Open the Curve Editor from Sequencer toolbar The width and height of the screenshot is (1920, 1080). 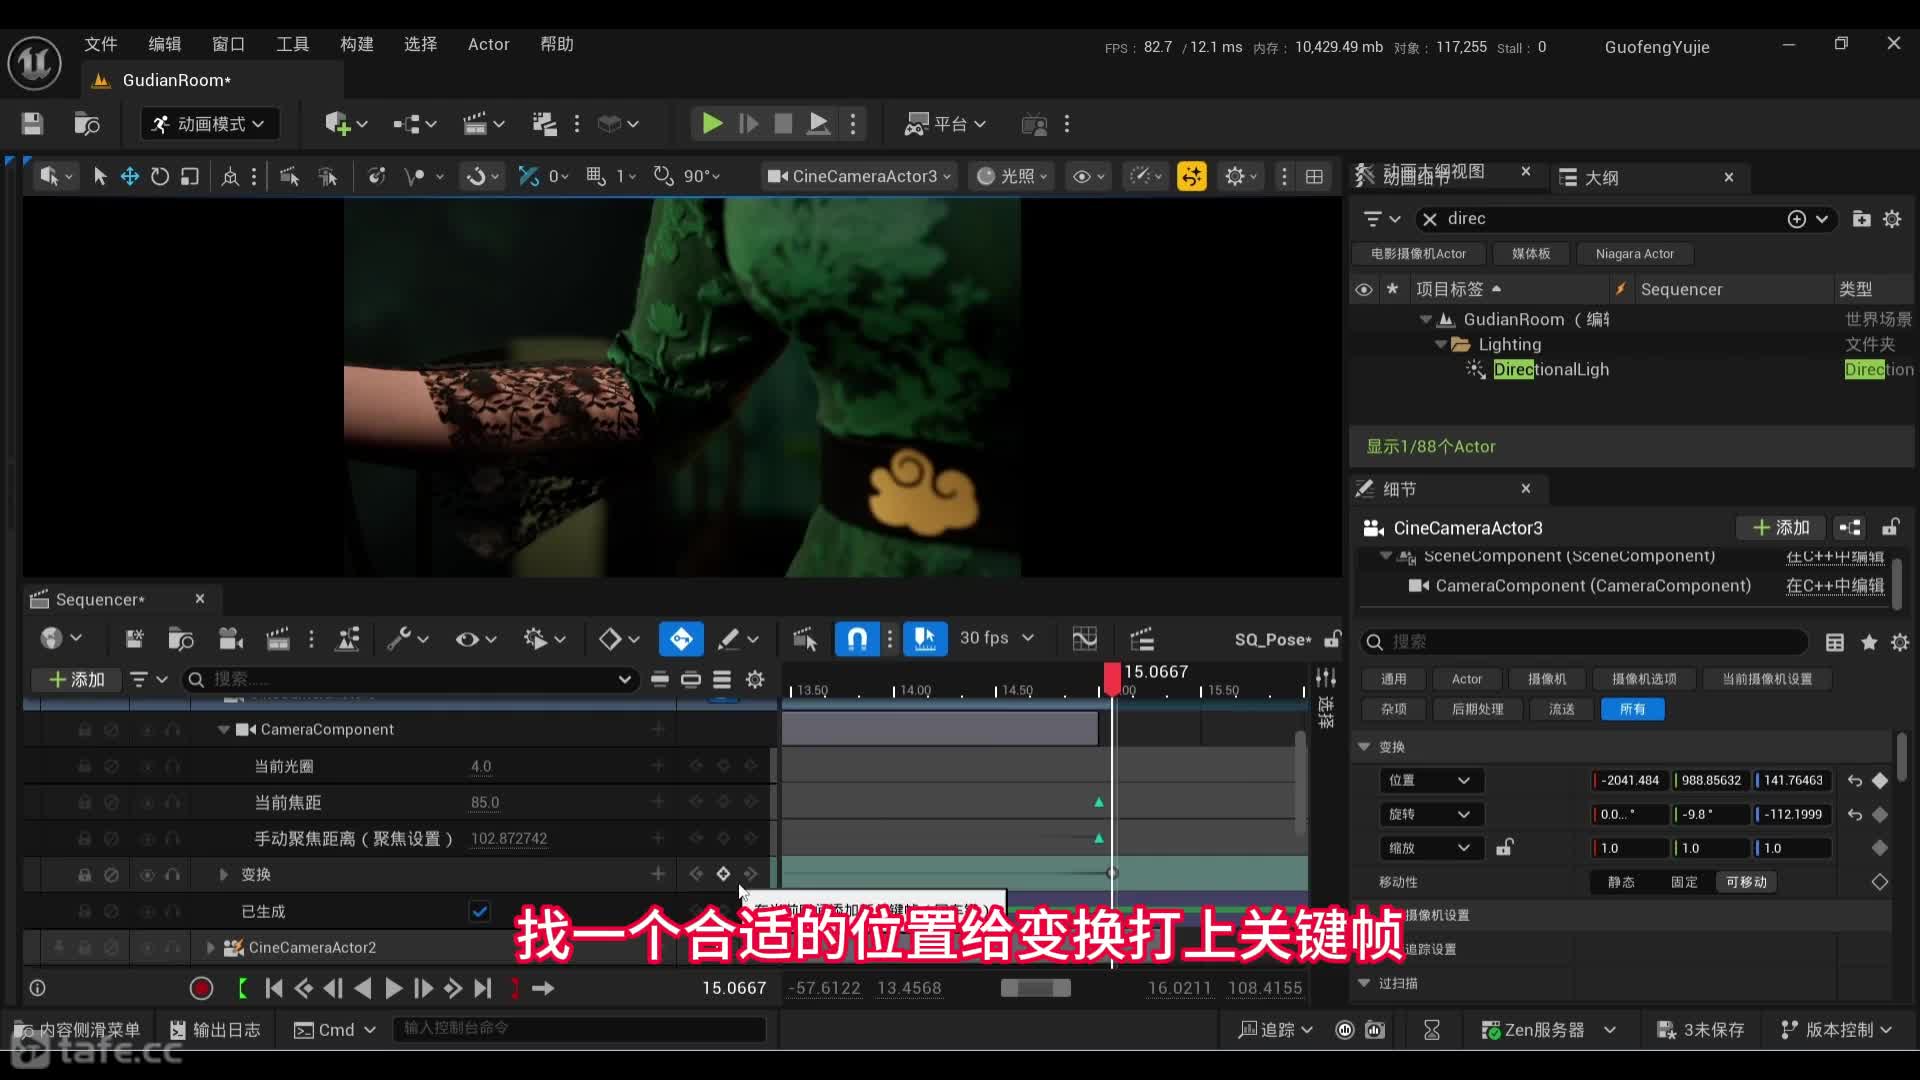tap(1084, 639)
